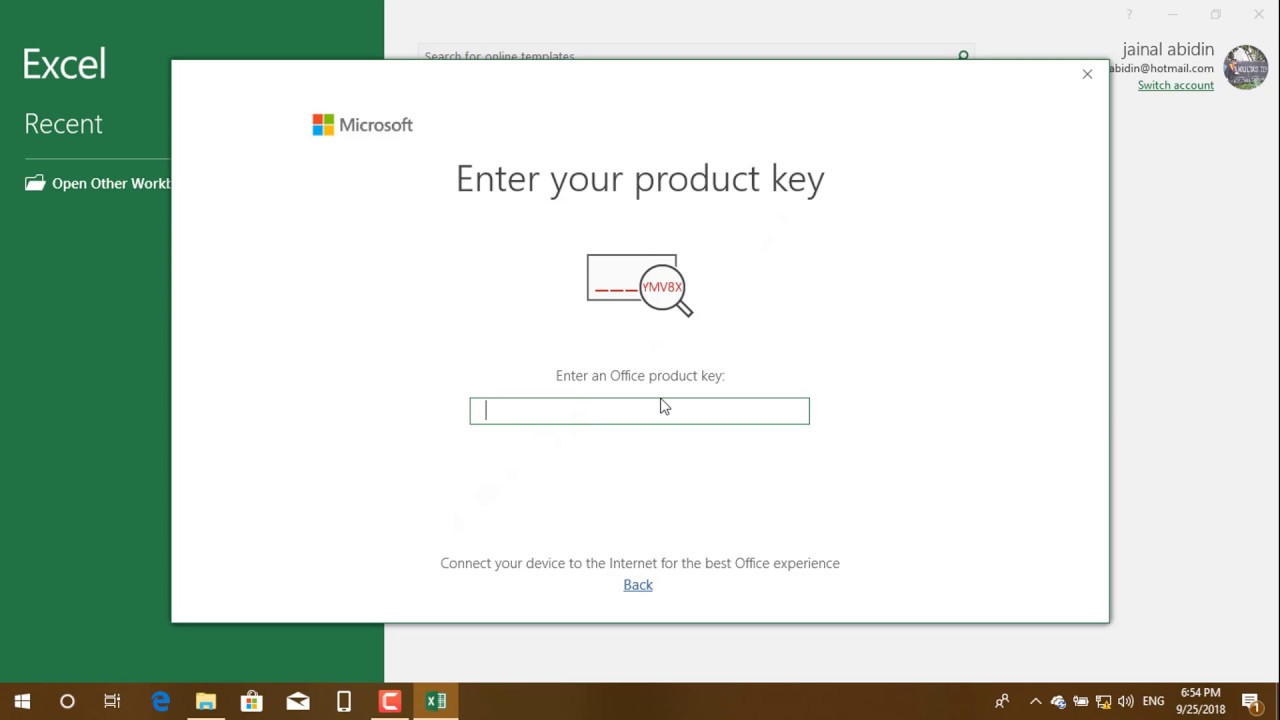The width and height of the screenshot is (1280, 720).
Task: Open File Explorer from taskbar
Action: pos(206,701)
